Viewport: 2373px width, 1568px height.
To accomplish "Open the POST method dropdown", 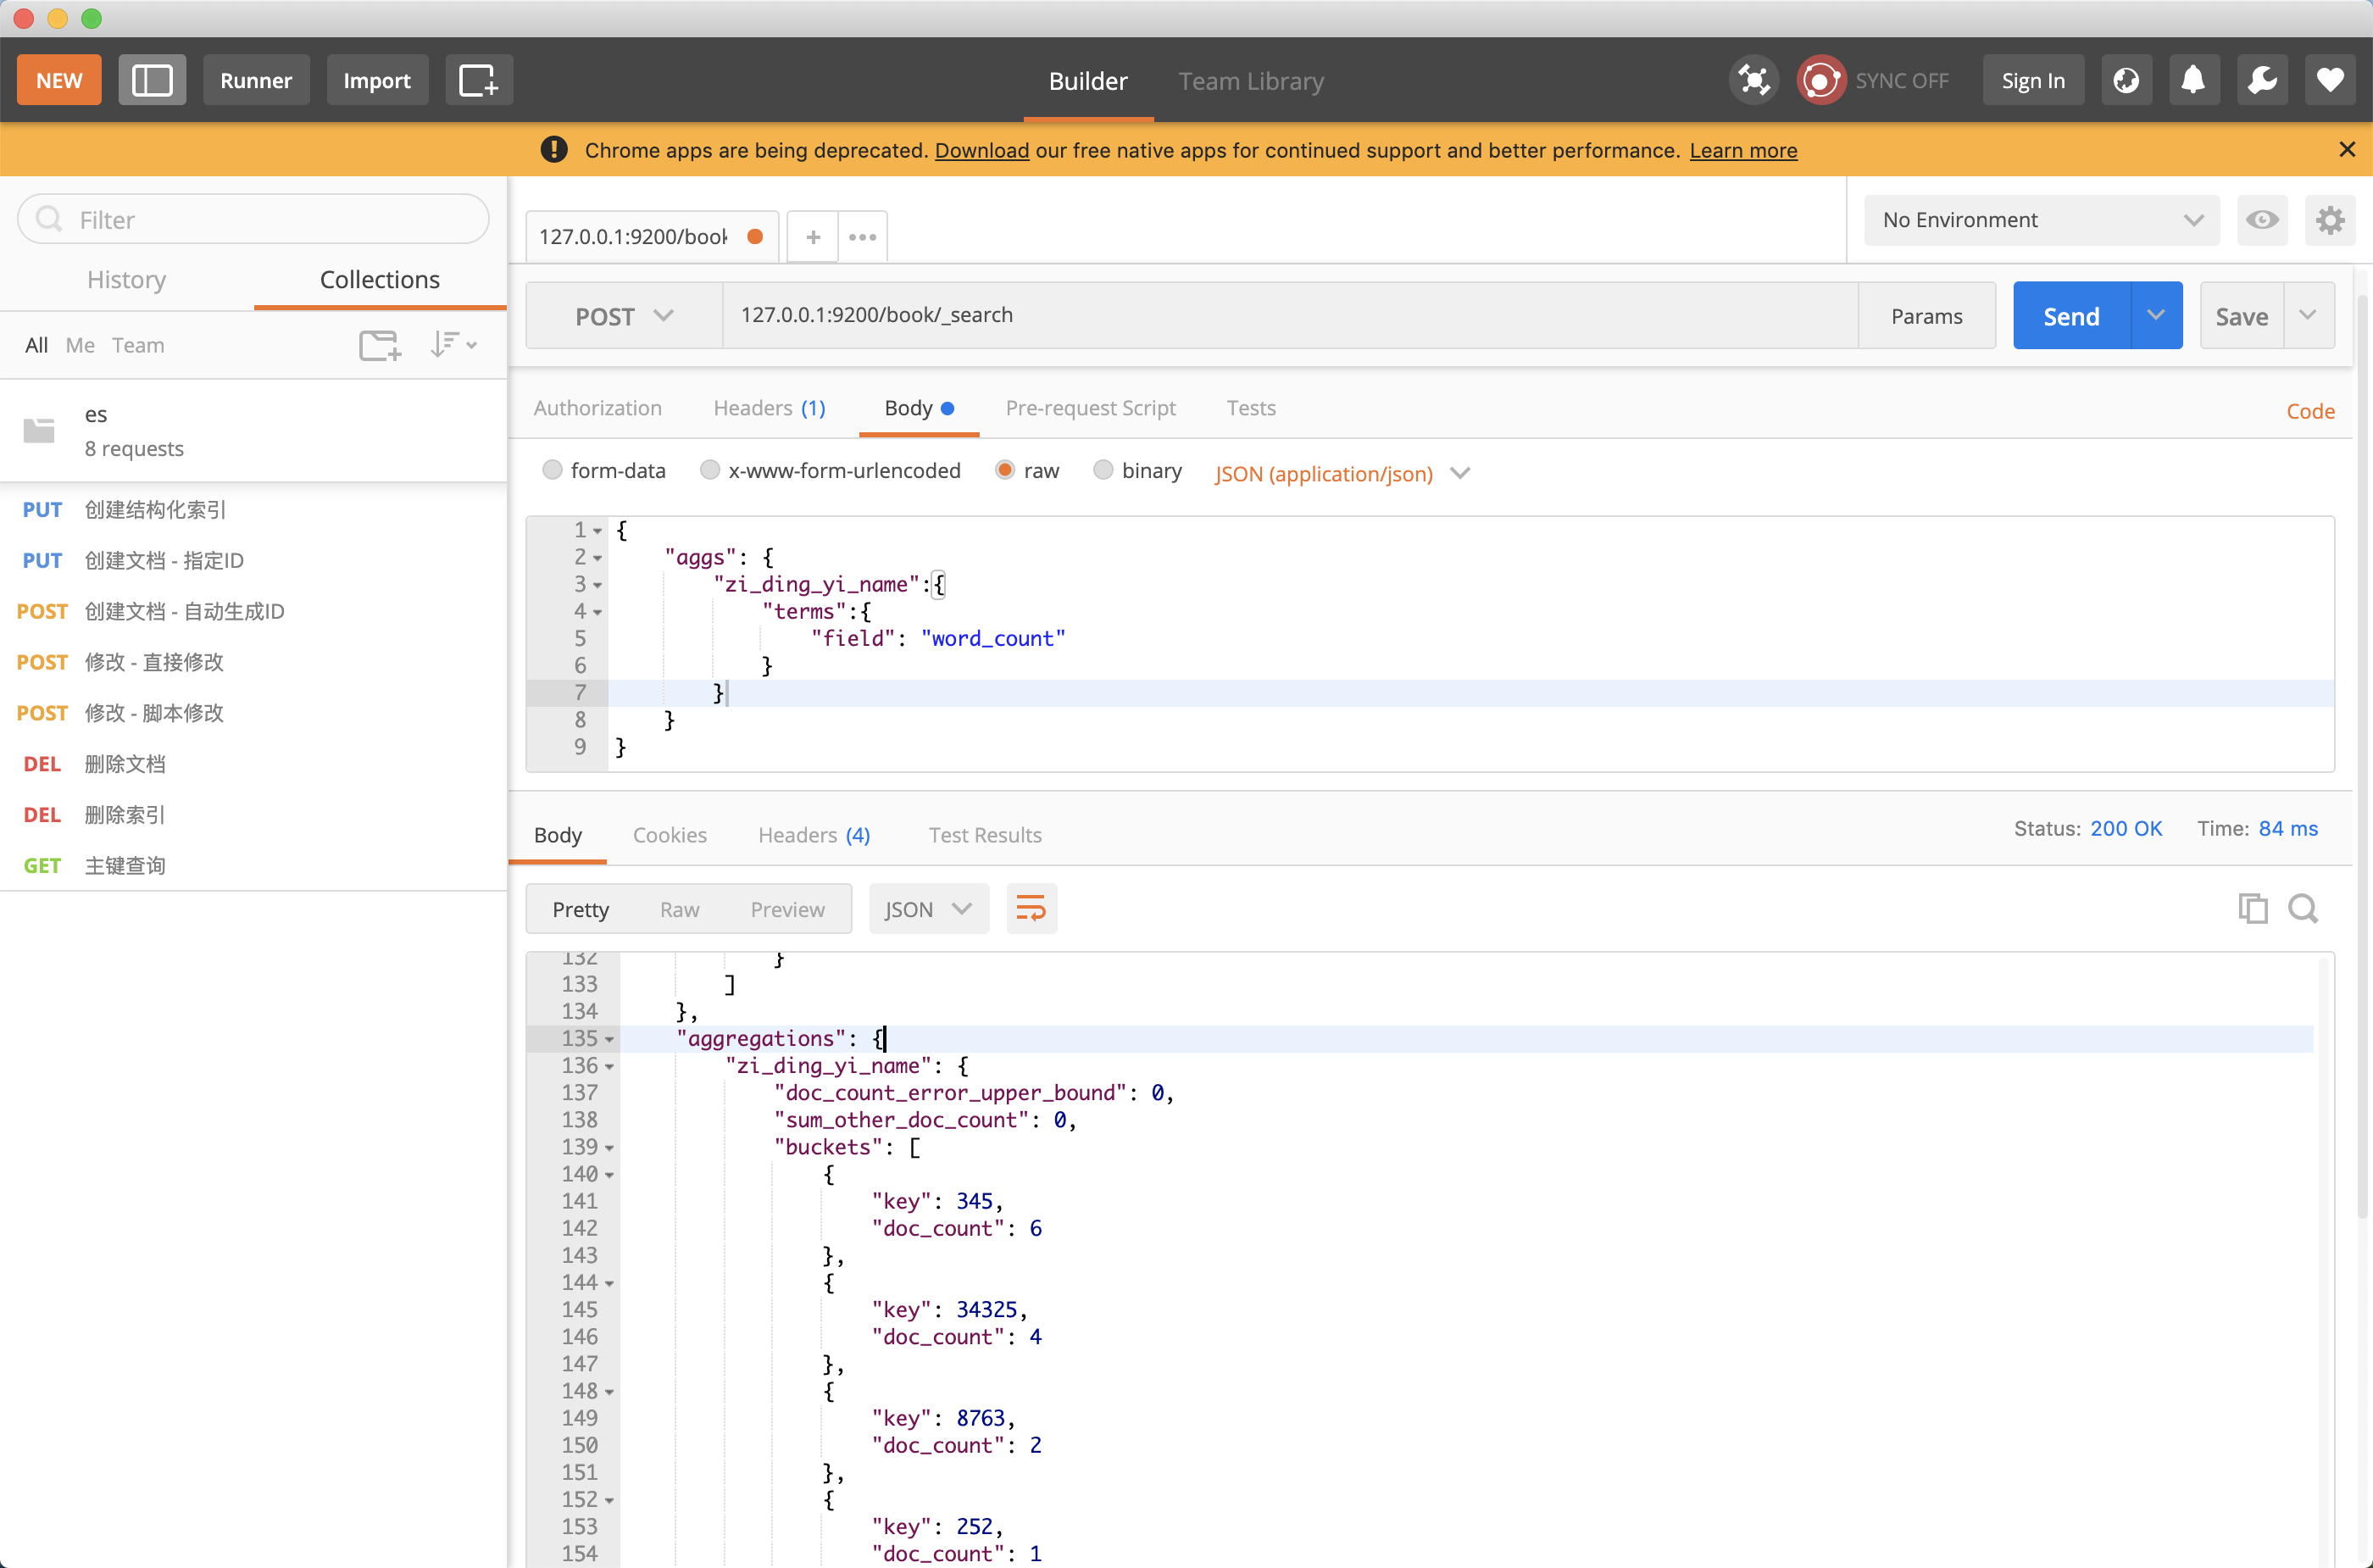I will (x=624, y=316).
